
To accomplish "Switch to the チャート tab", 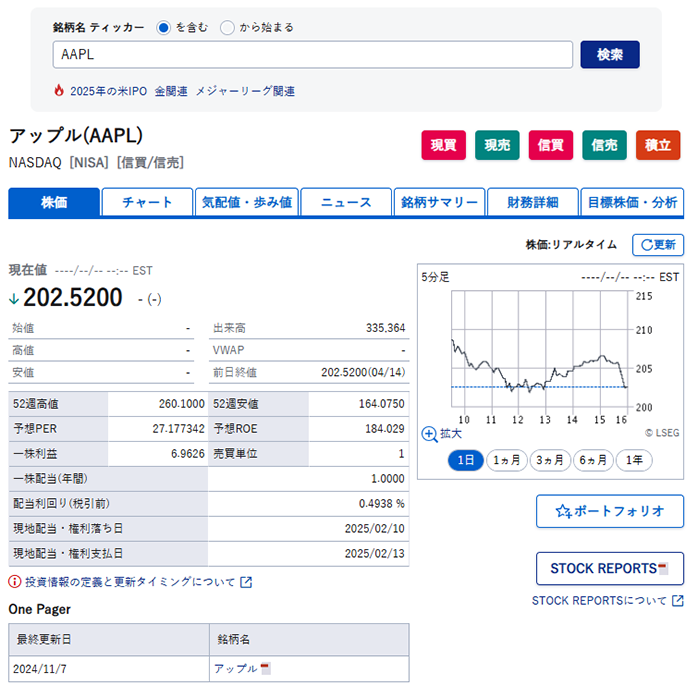I will [147, 202].
